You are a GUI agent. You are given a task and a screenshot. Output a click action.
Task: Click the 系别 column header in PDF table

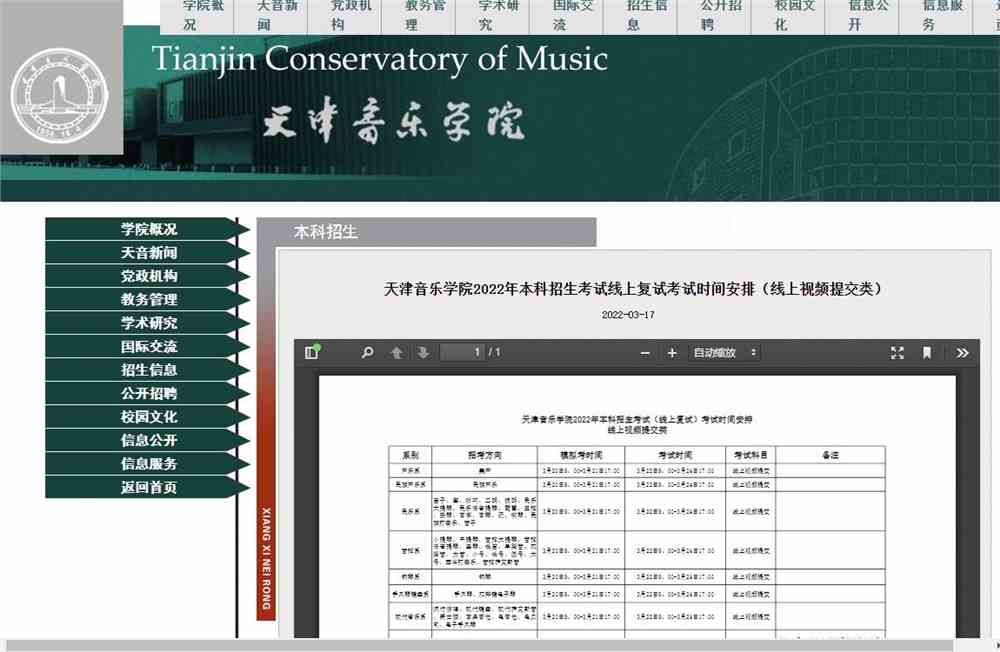pyautogui.click(x=410, y=455)
